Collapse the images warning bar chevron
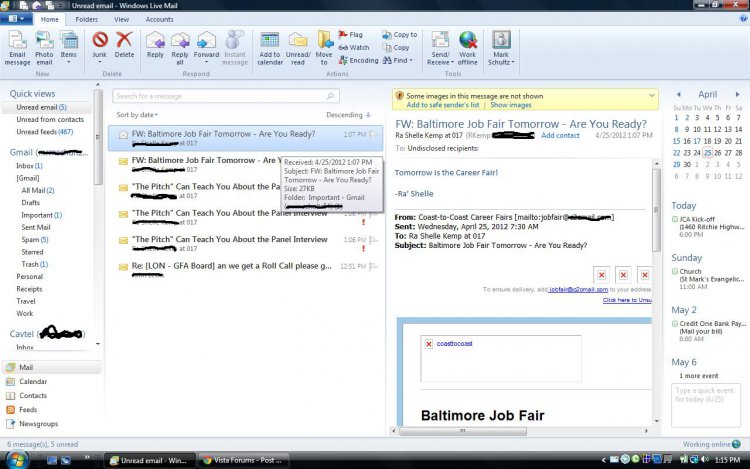Image resolution: width=750 pixels, height=469 pixels. [x=651, y=96]
